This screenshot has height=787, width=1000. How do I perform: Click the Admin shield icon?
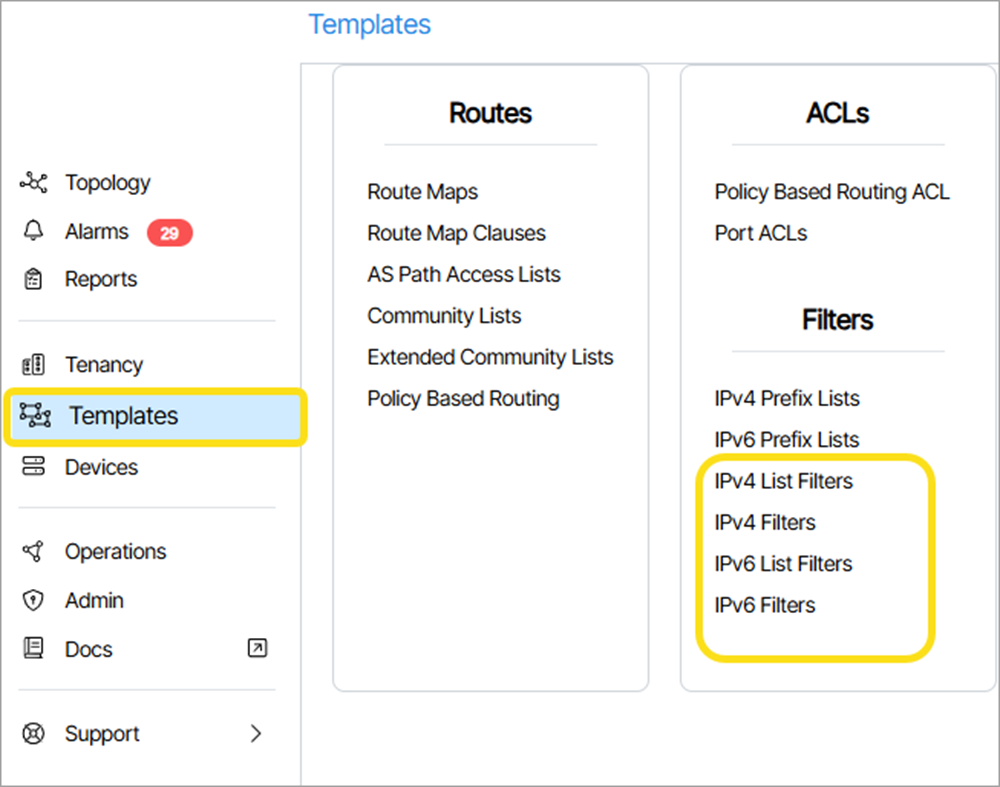coord(34,601)
